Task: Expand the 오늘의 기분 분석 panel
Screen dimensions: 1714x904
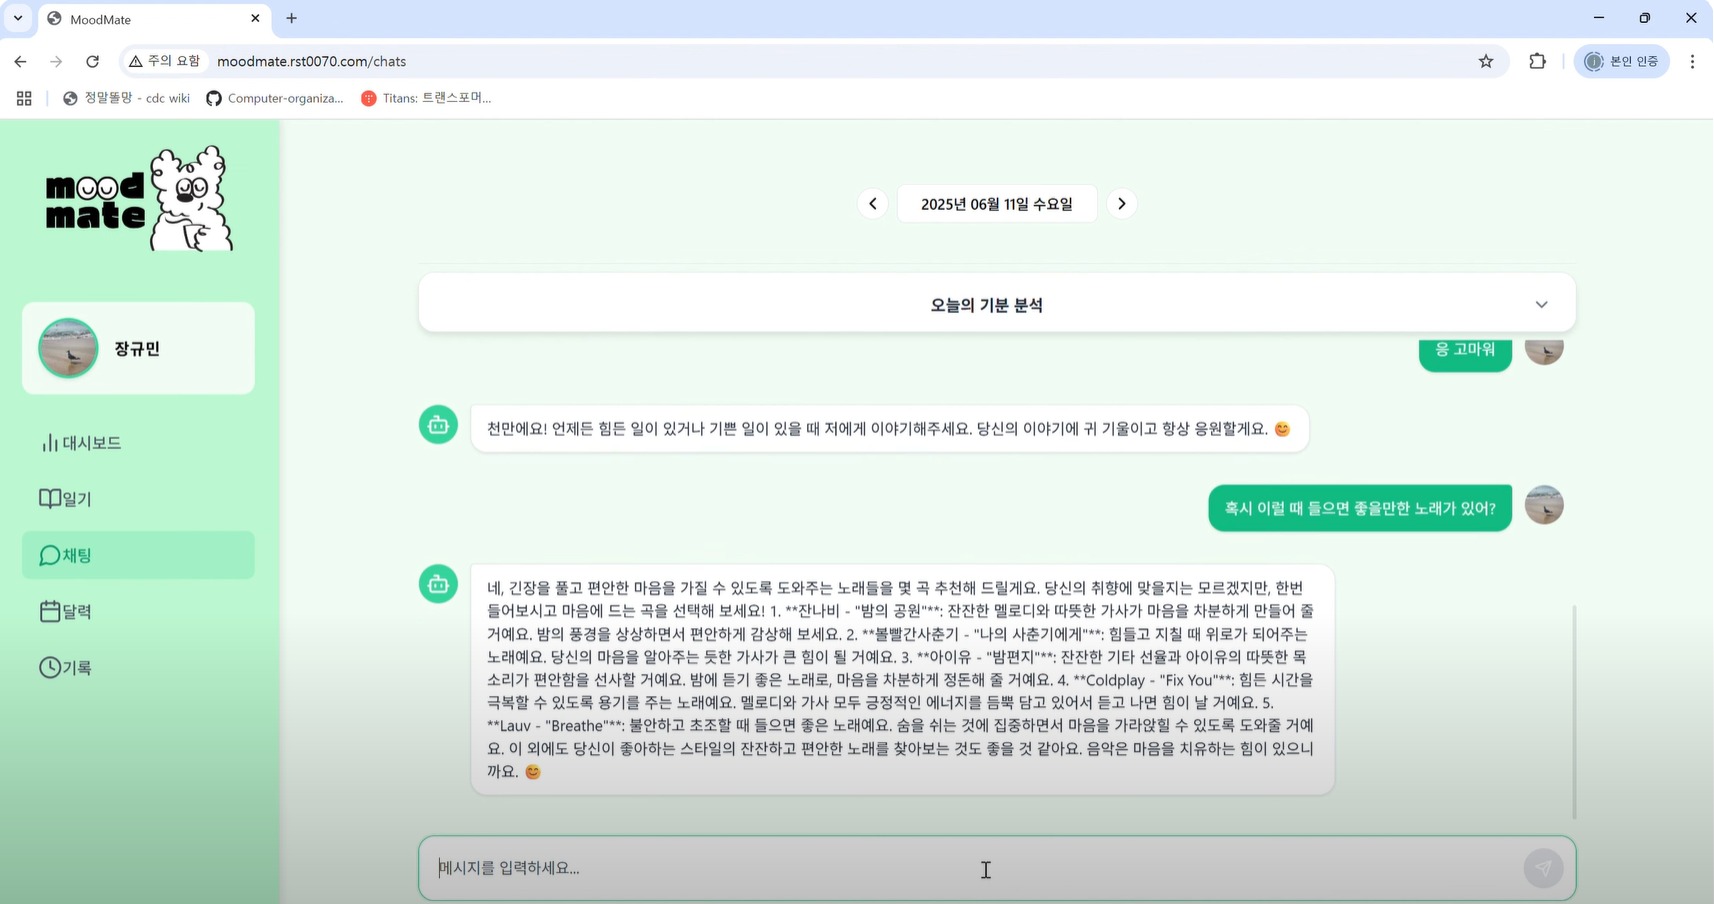Action: (x=1540, y=305)
